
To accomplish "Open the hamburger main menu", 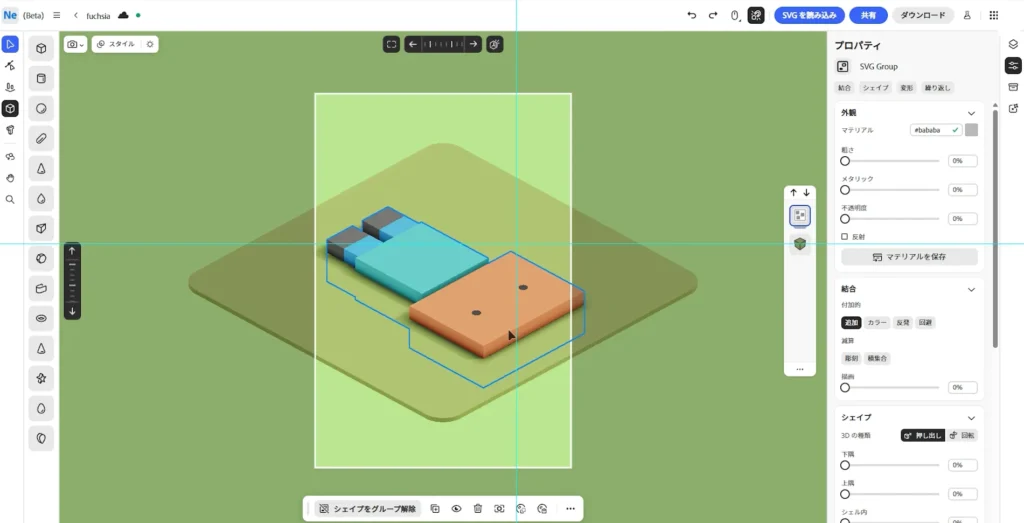I will pyautogui.click(x=57, y=15).
